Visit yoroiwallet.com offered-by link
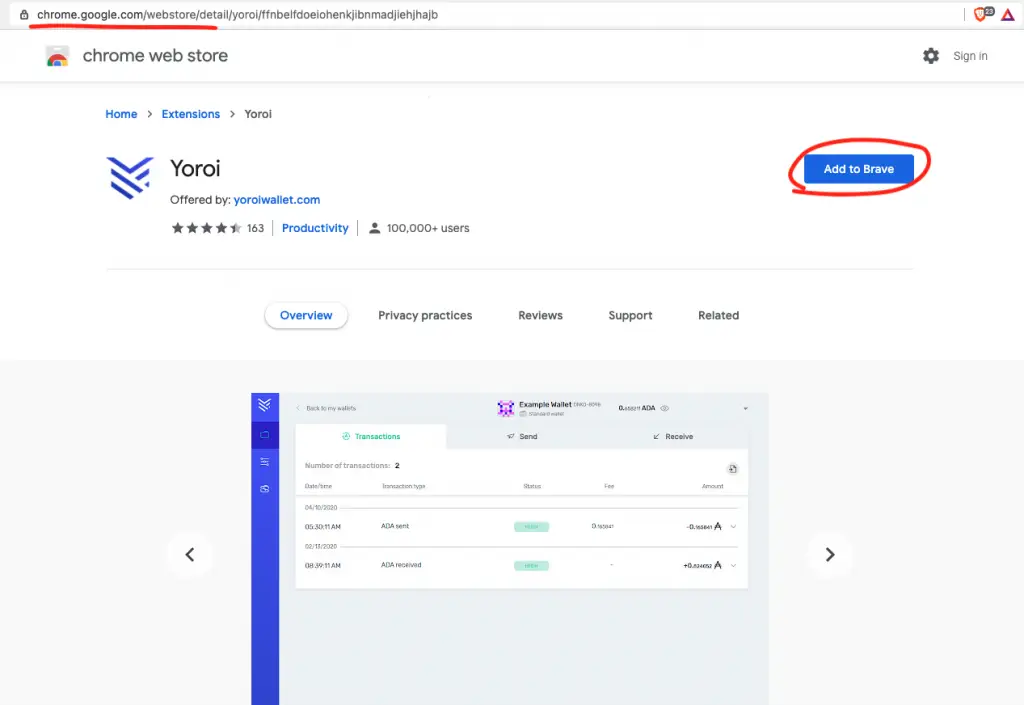 [x=277, y=200]
